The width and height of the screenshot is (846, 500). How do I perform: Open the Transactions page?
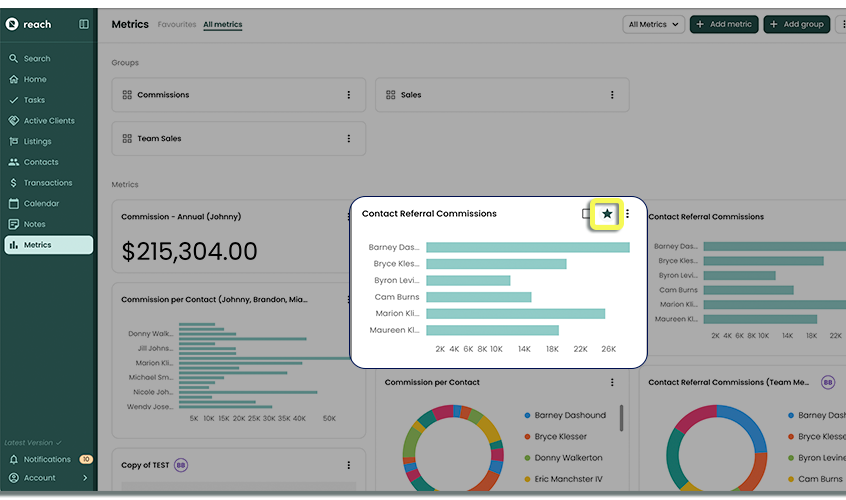(x=48, y=183)
